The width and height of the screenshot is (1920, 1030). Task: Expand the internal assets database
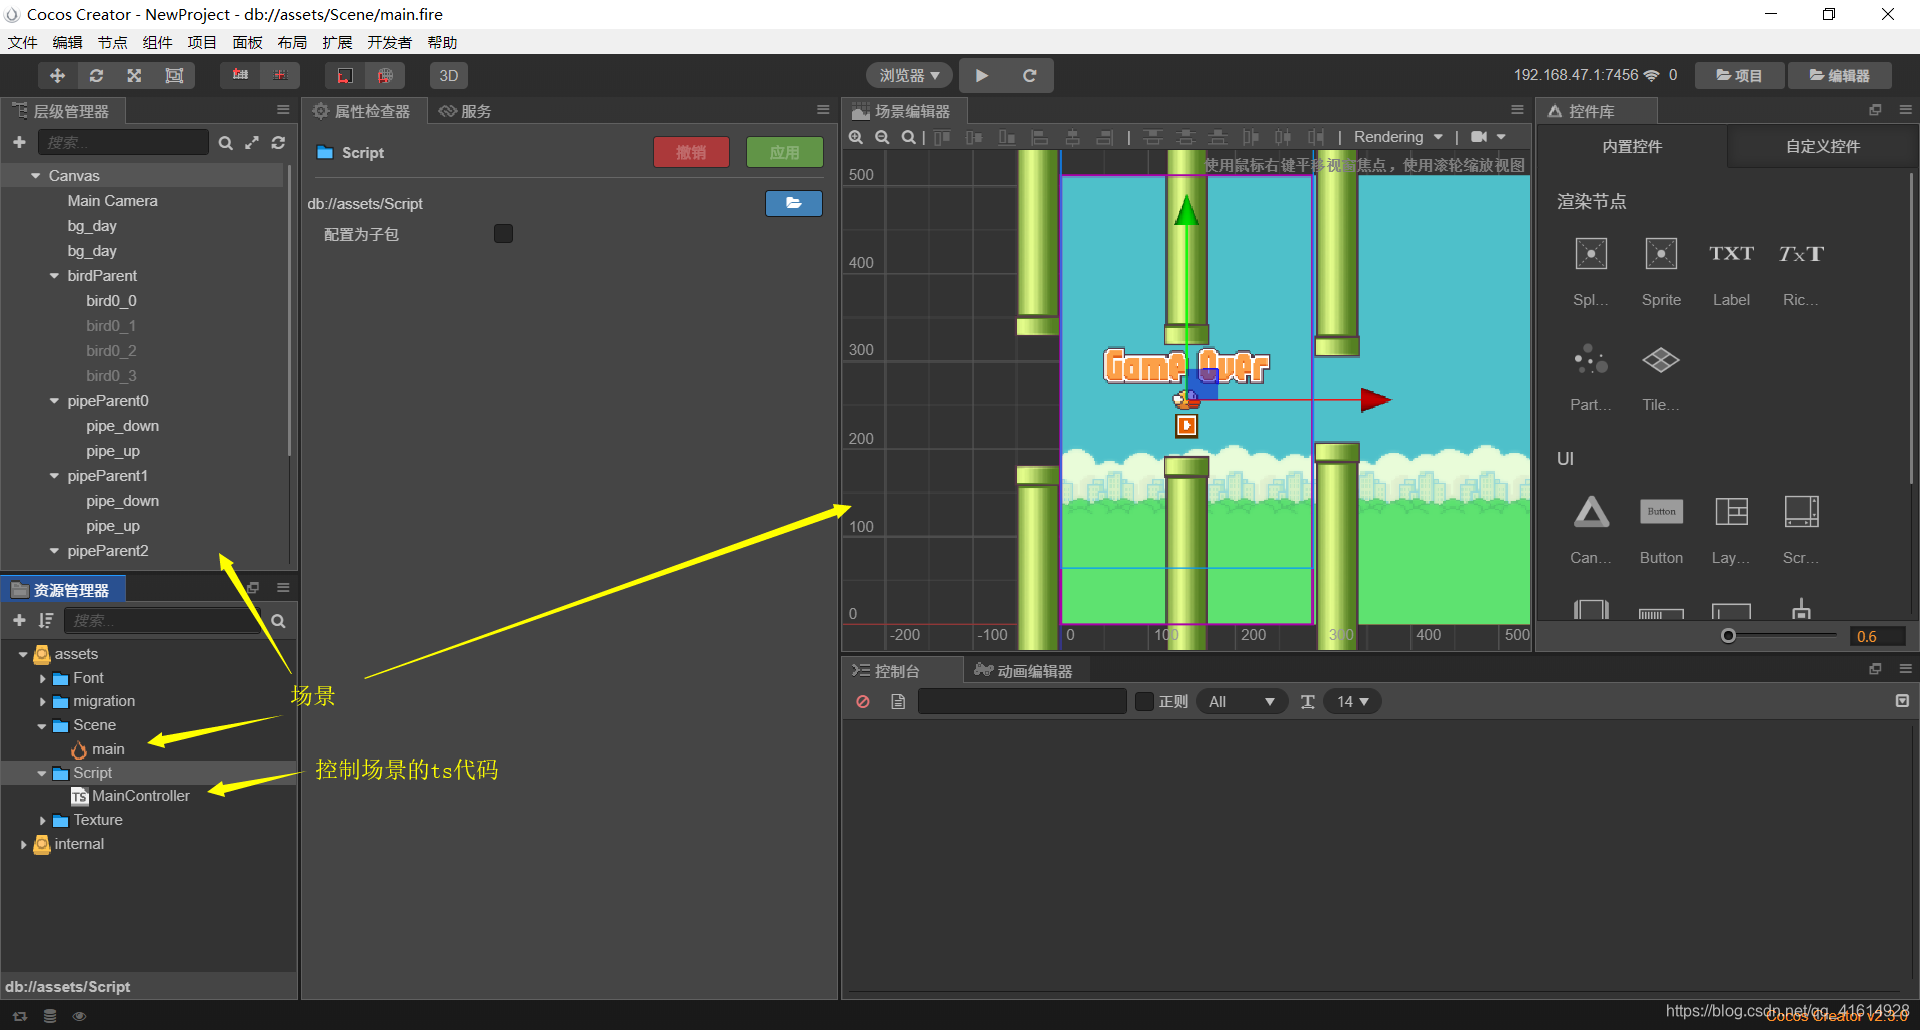click(23, 844)
